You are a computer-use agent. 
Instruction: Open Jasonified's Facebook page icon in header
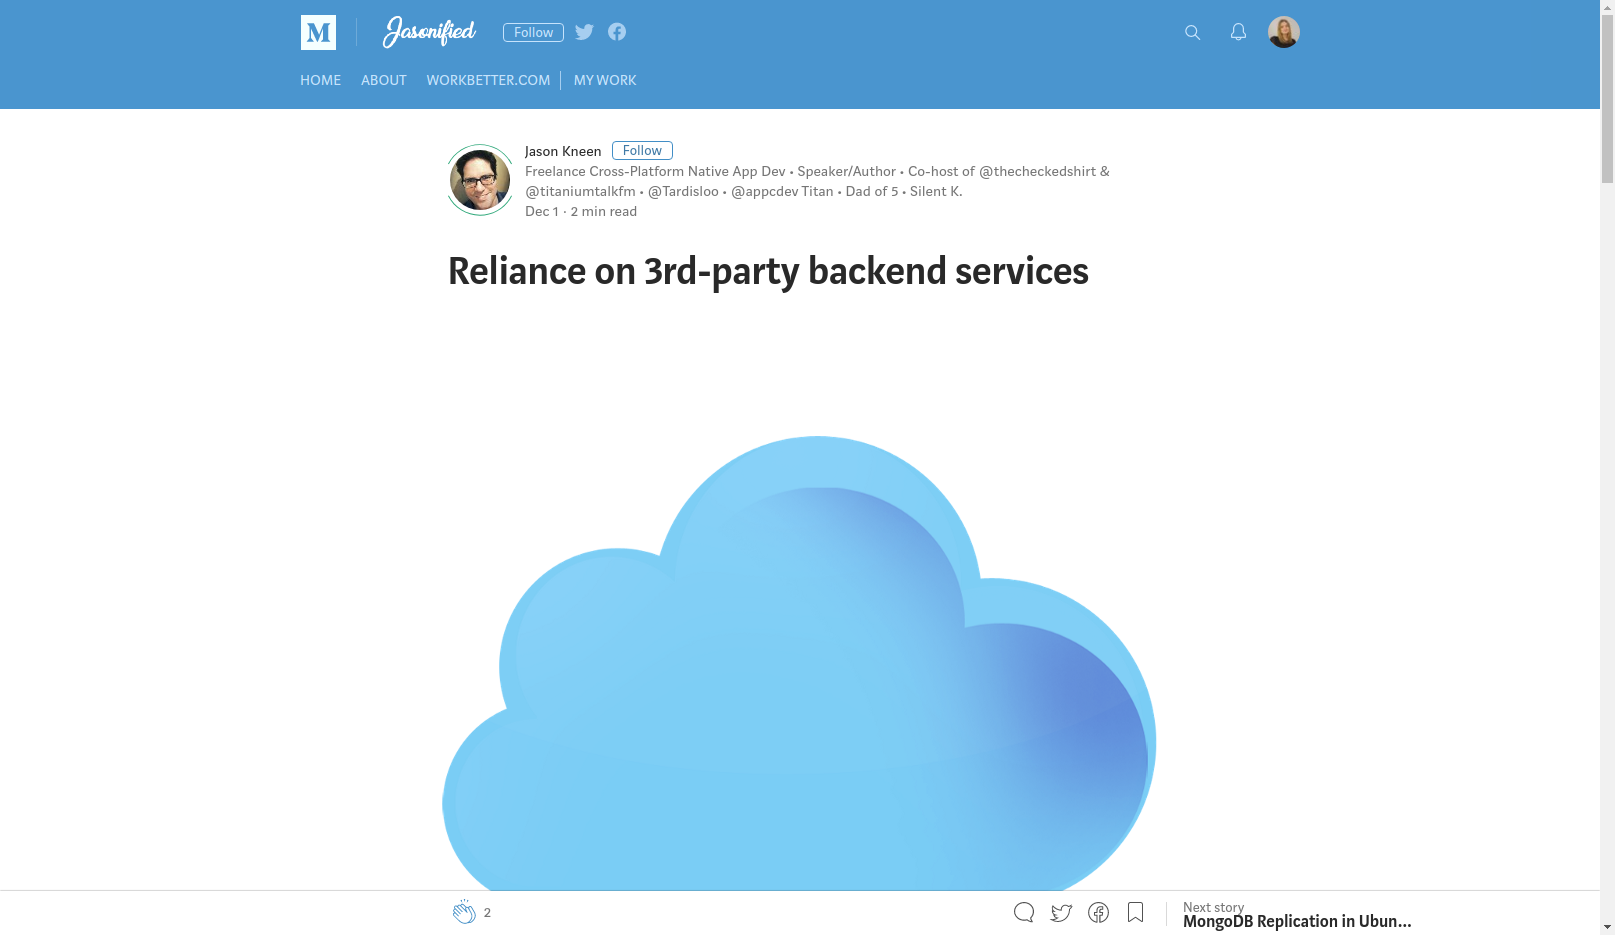click(x=617, y=32)
